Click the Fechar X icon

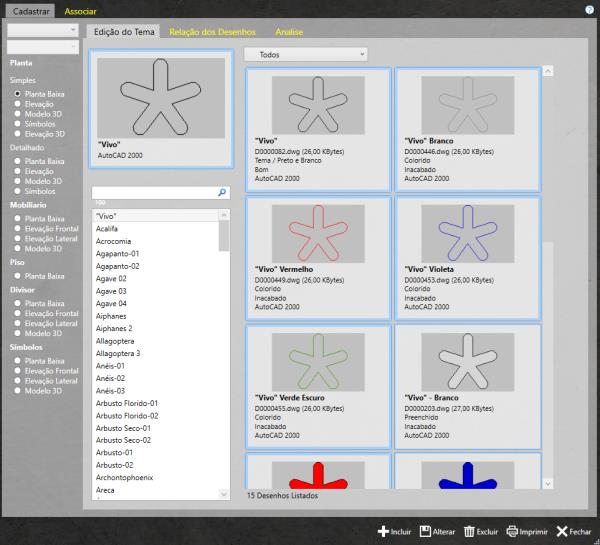[562, 532]
